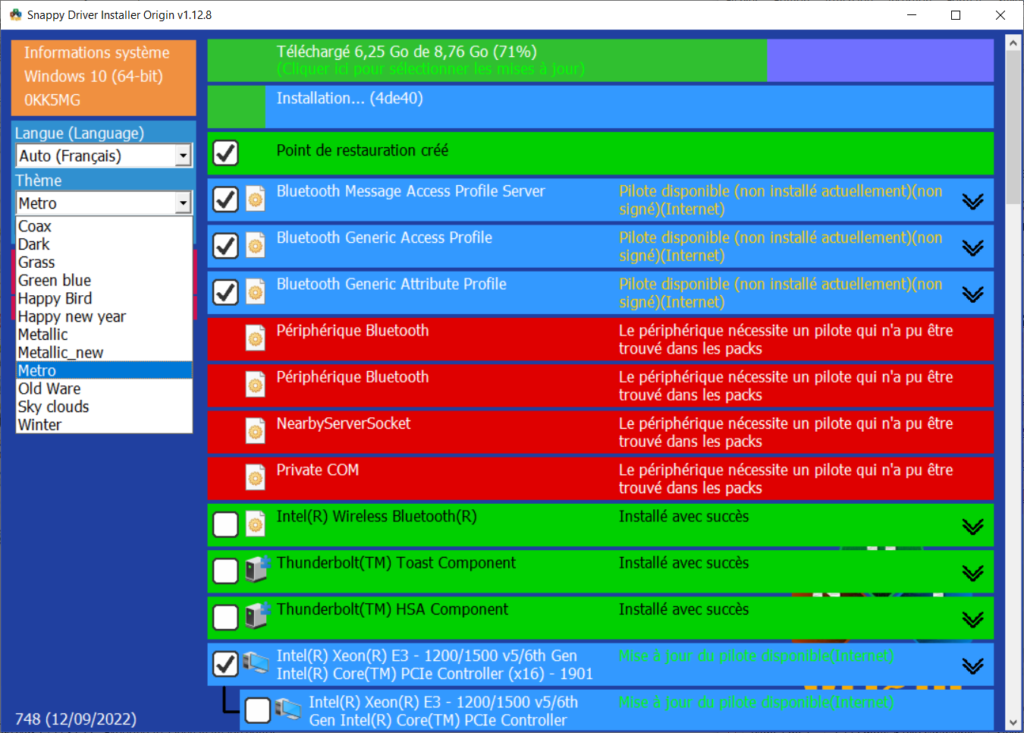The width and height of the screenshot is (1024, 733).
Task: Select the Happy Bird theme
Action: pos(104,299)
